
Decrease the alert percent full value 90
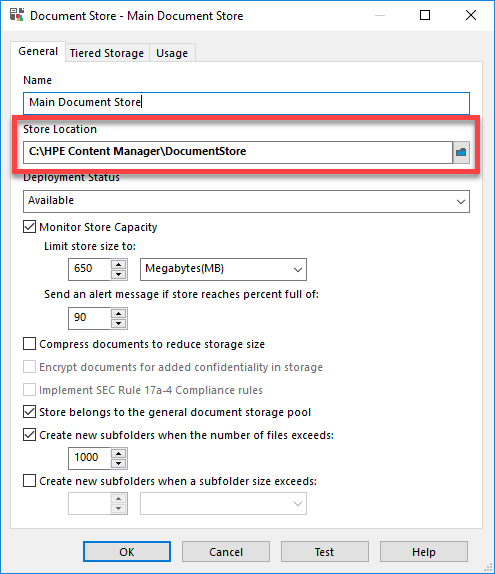118,323
